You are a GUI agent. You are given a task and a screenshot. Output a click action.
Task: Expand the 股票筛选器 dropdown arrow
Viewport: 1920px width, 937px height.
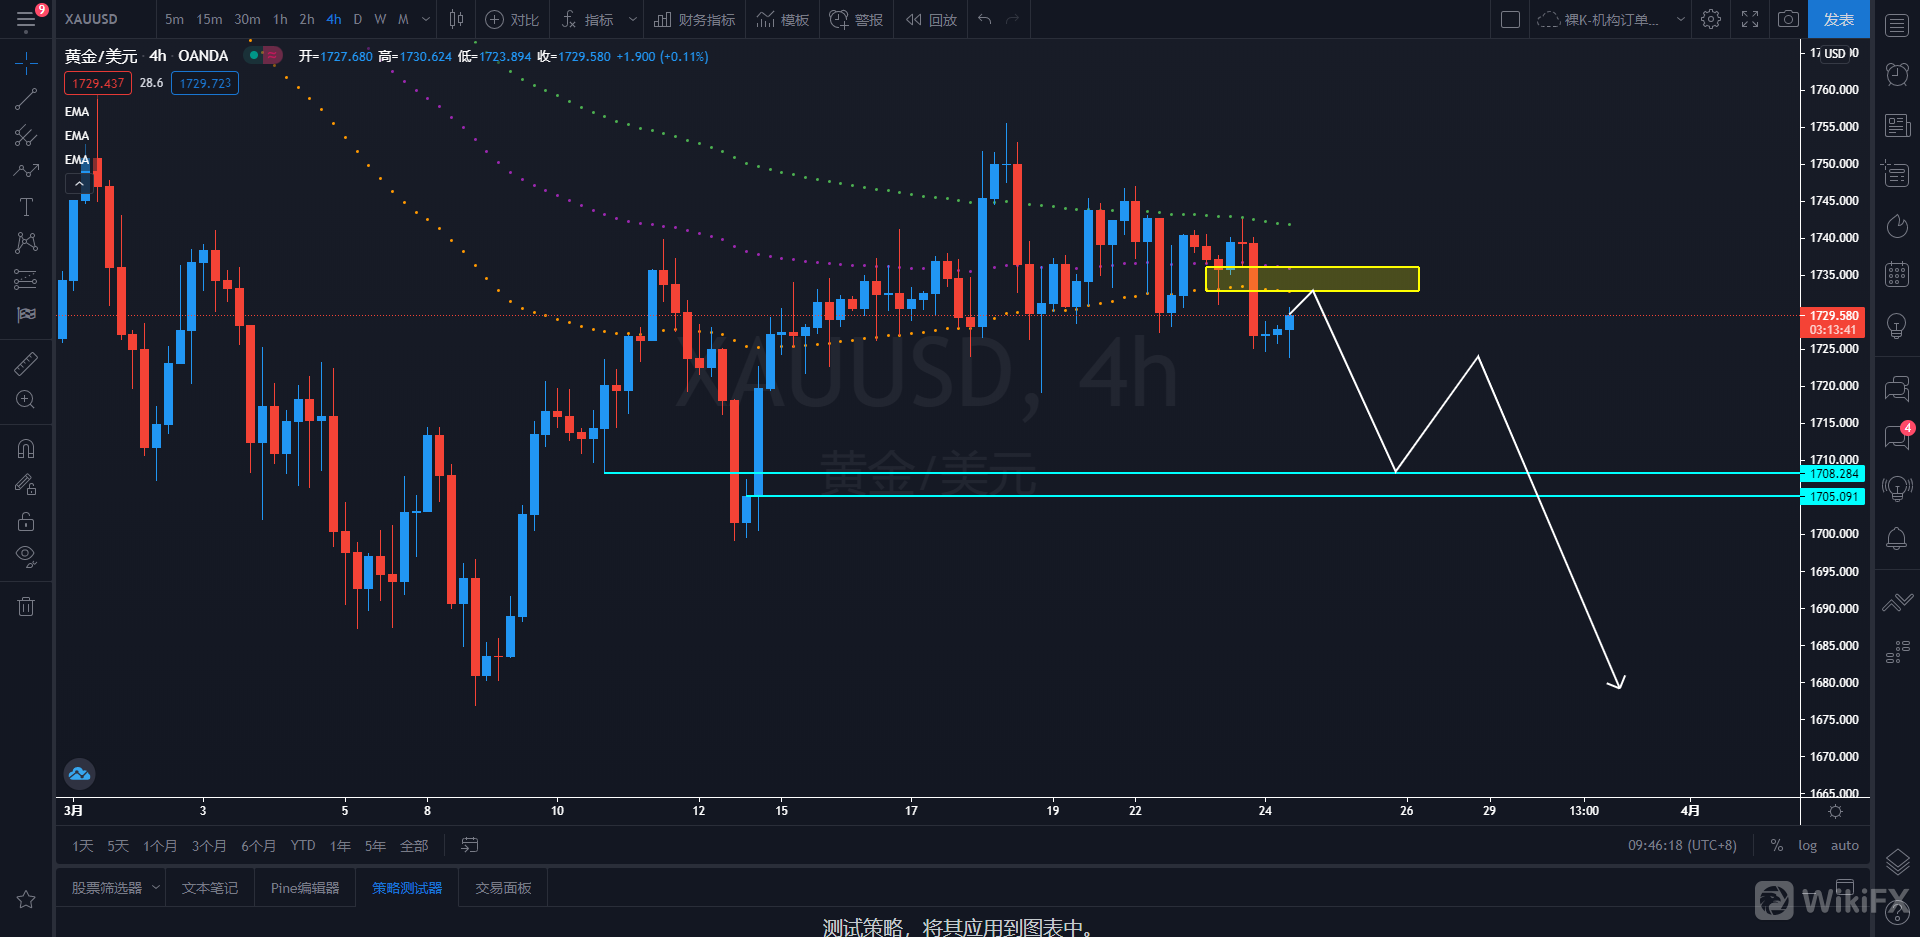[156, 887]
